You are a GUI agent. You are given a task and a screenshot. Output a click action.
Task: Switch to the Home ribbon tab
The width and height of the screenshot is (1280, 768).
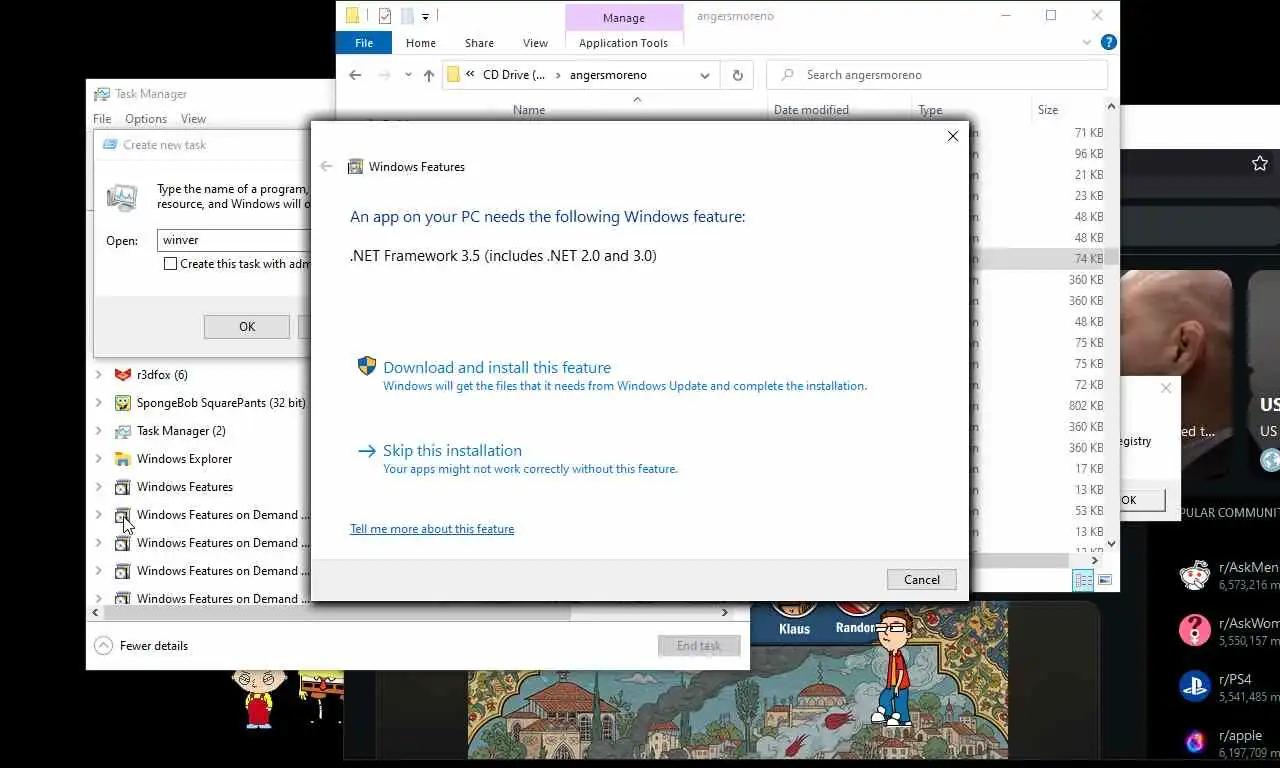(420, 43)
